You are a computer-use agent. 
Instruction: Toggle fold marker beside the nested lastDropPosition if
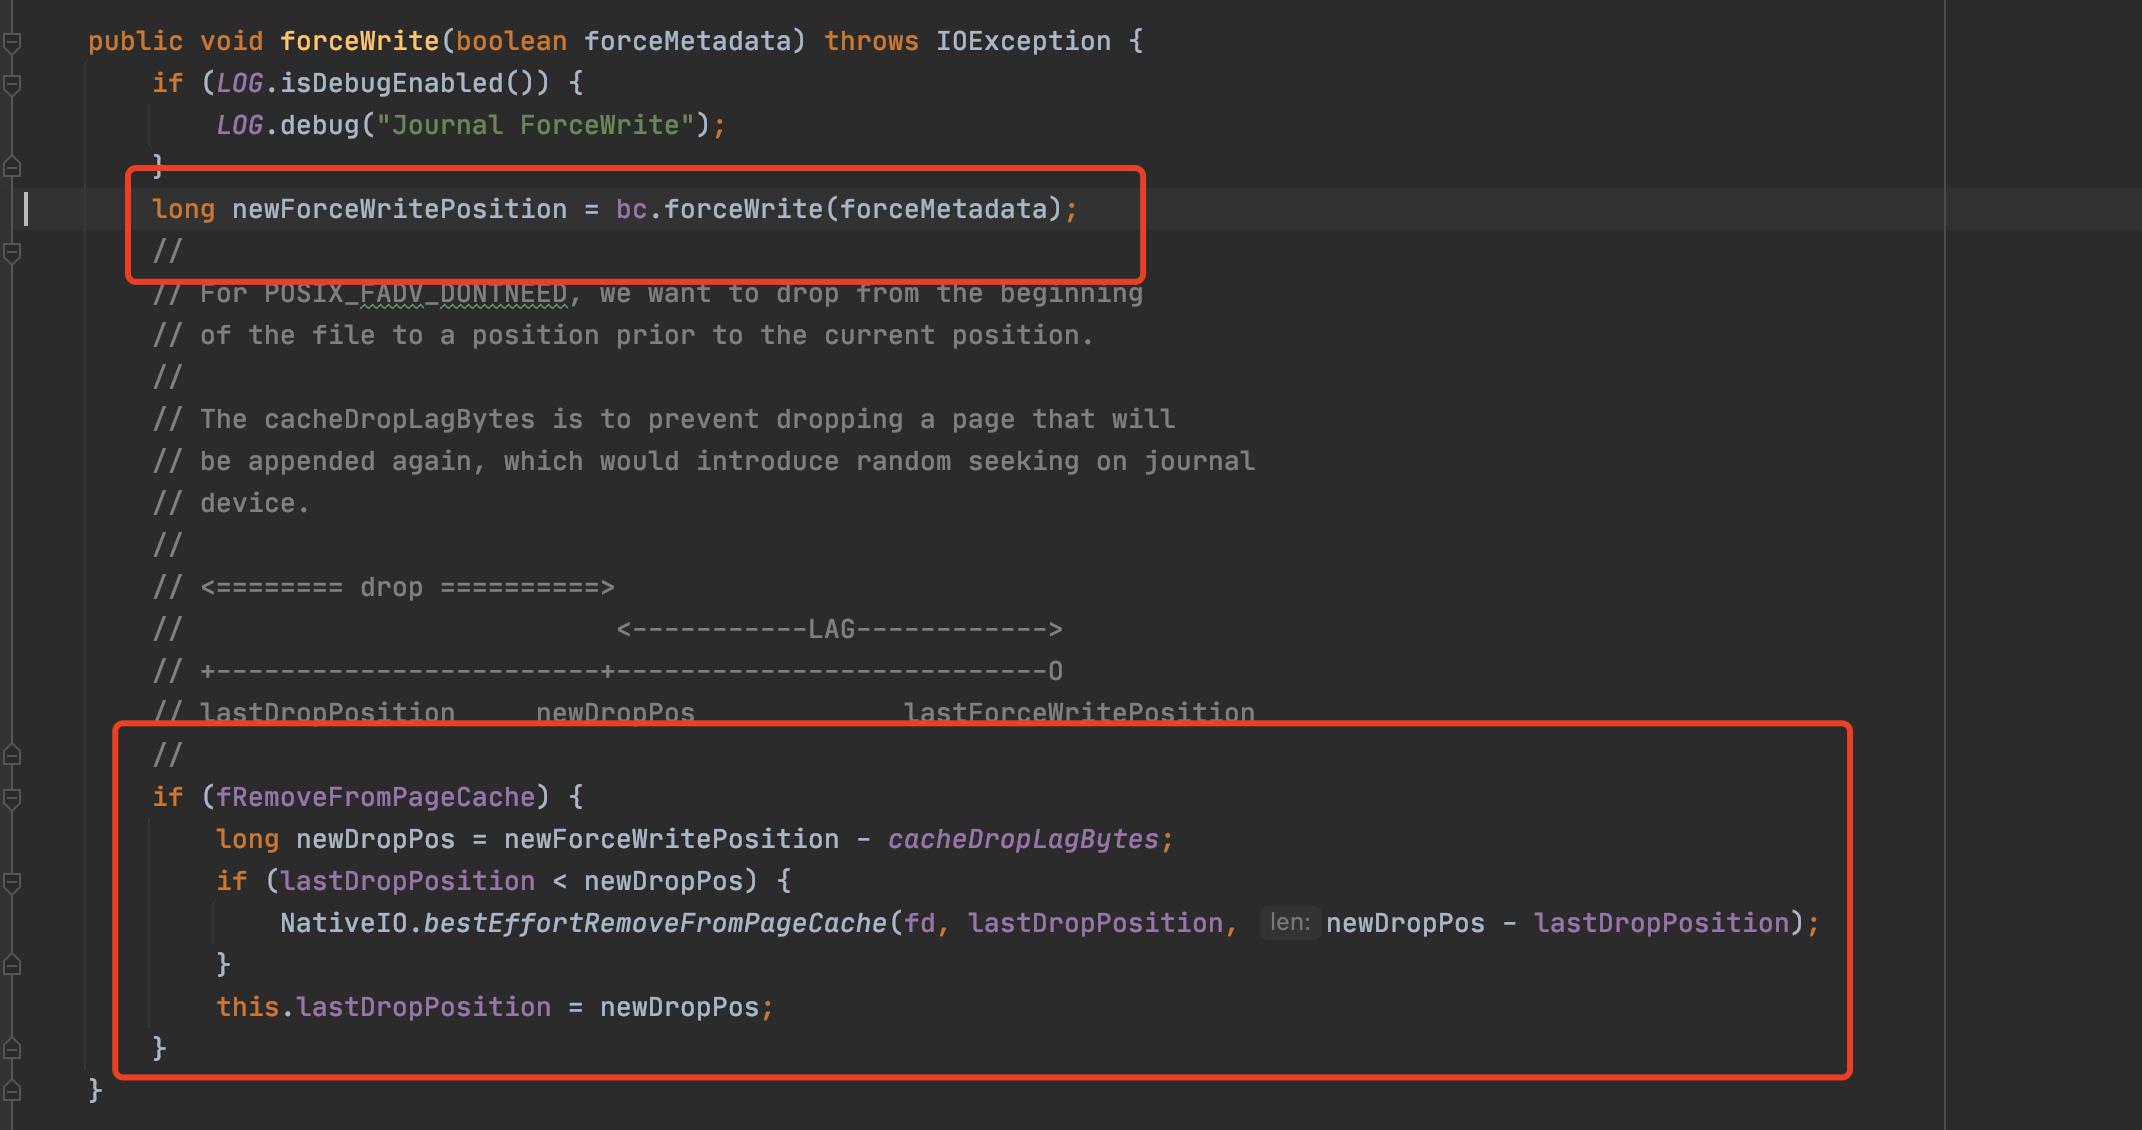click(x=12, y=882)
